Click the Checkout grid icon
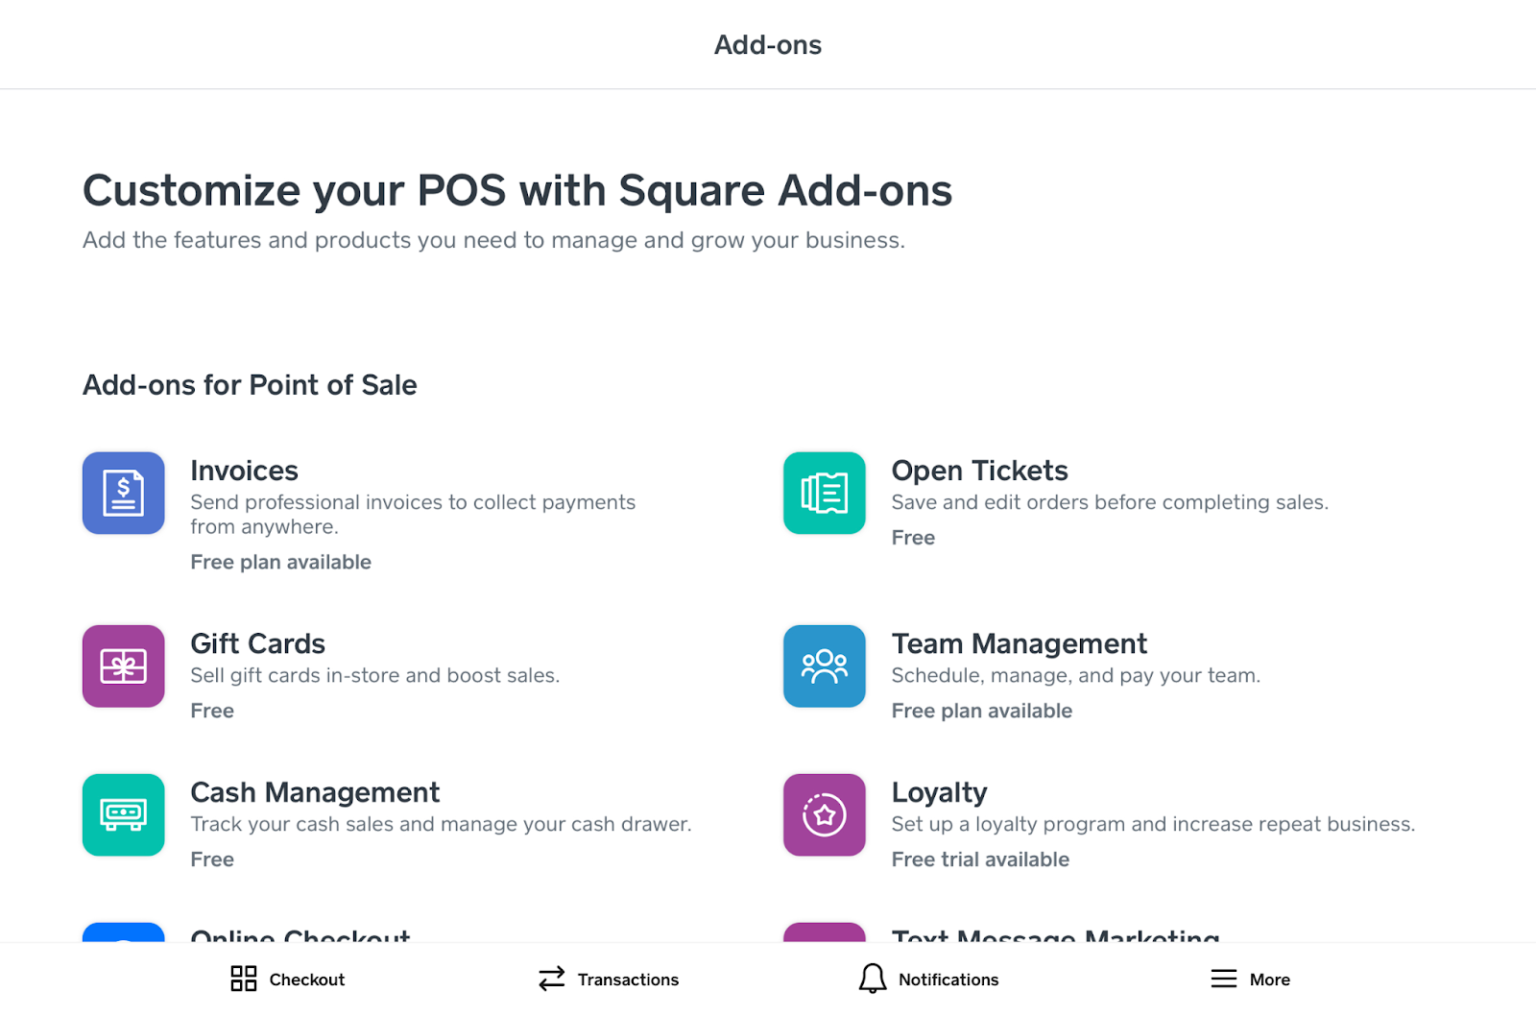 (x=243, y=979)
